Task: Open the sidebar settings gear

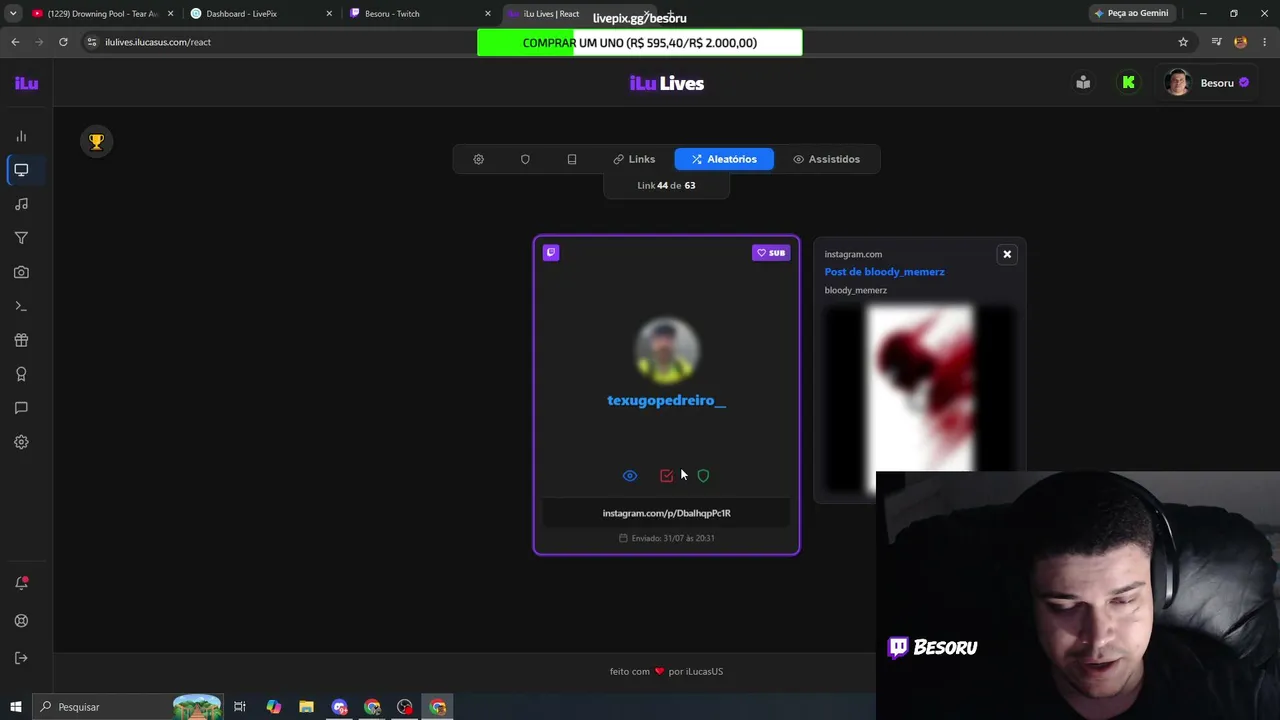Action: (x=21, y=442)
